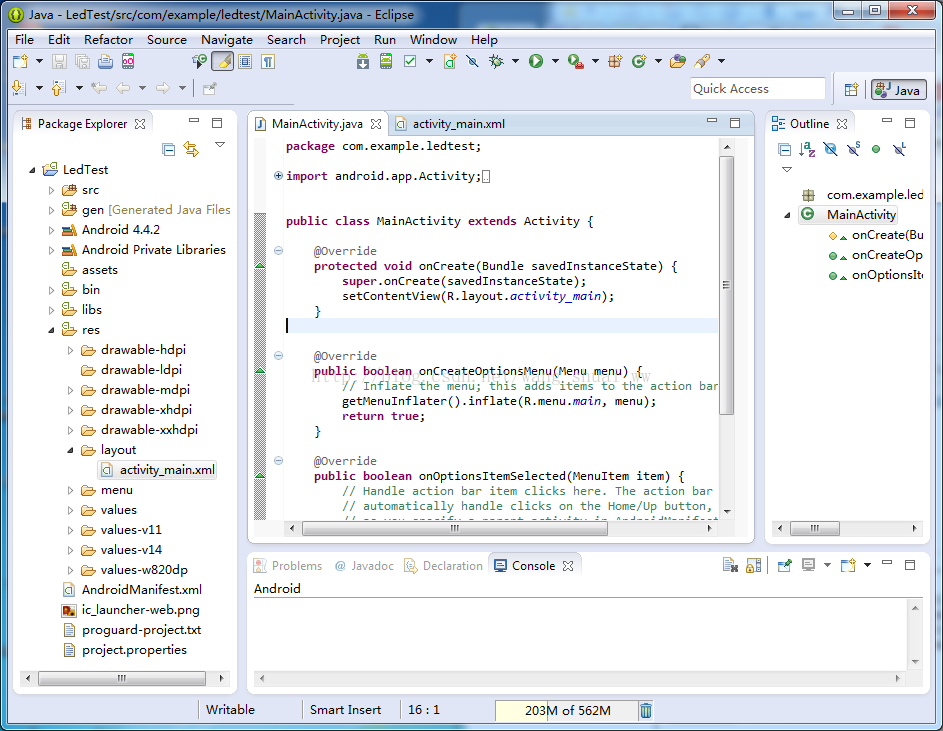Open the Navigate menu
The width and height of the screenshot is (943, 731).
pyautogui.click(x=227, y=40)
